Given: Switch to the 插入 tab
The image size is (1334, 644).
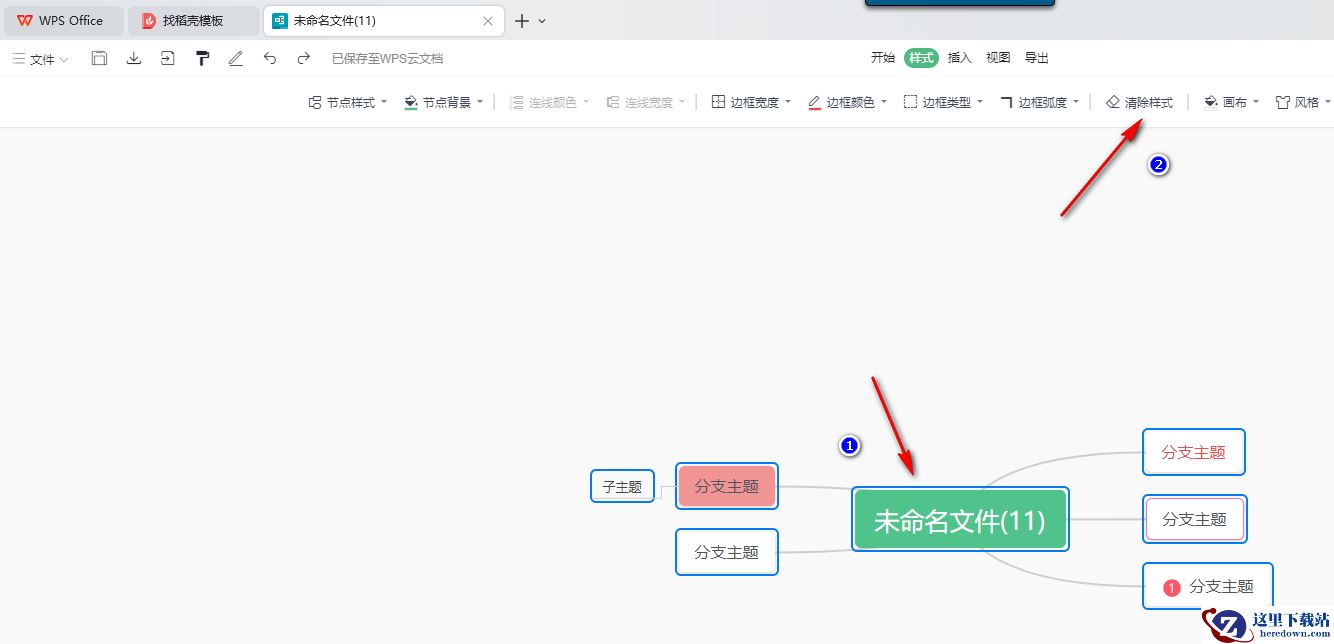Looking at the screenshot, I should (959, 58).
